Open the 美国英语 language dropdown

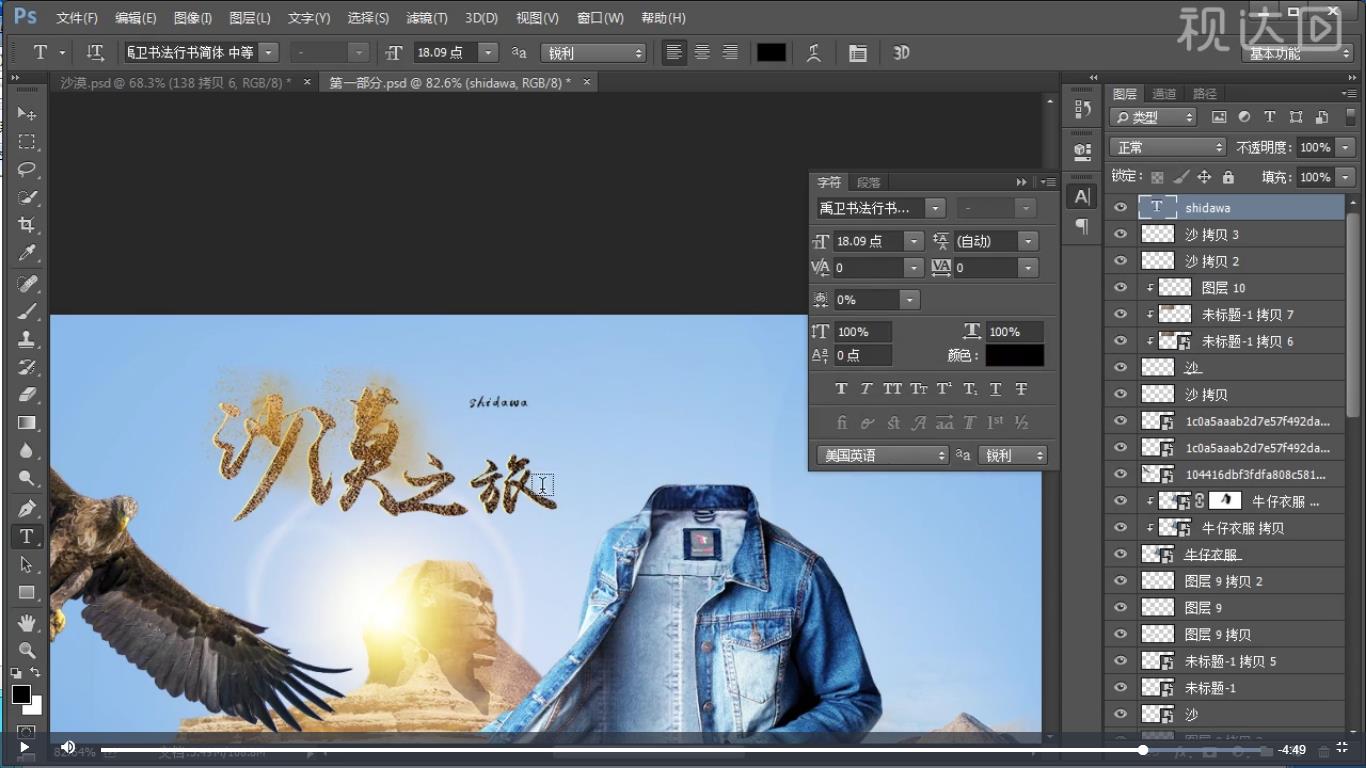pos(880,455)
